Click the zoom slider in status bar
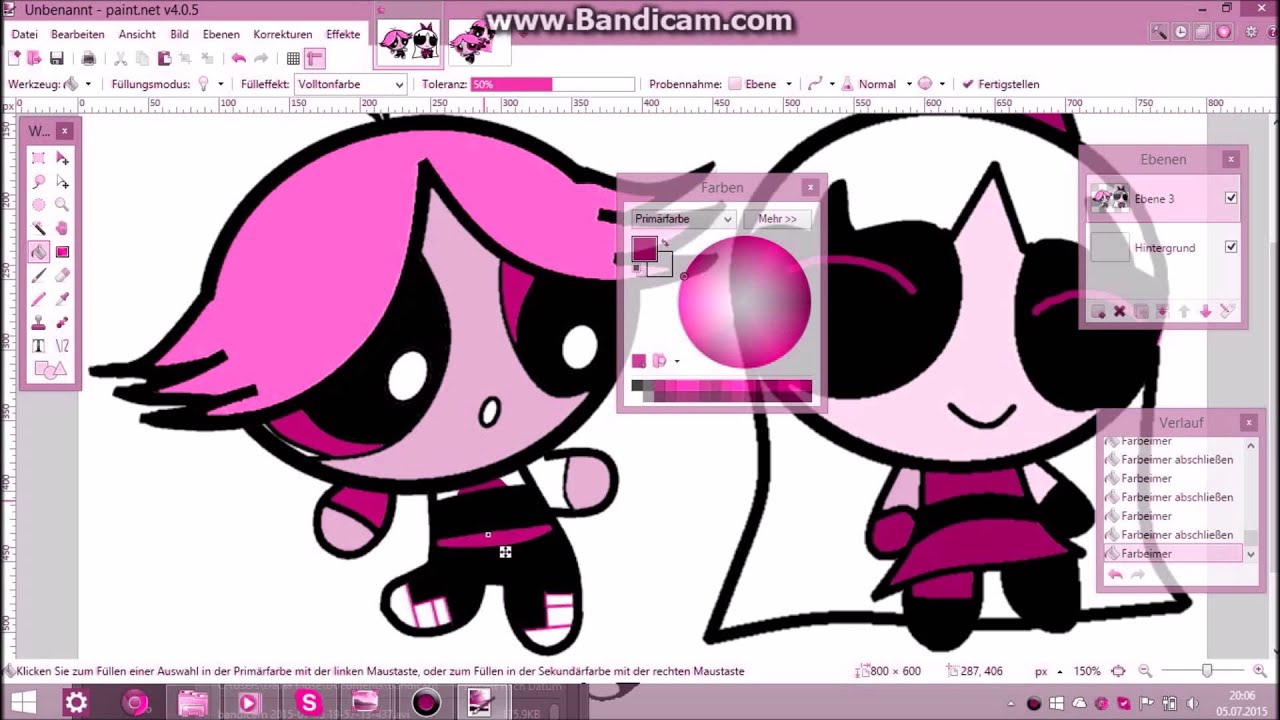This screenshot has width=1280, height=720. pyautogui.click(x=1207, y=671)
